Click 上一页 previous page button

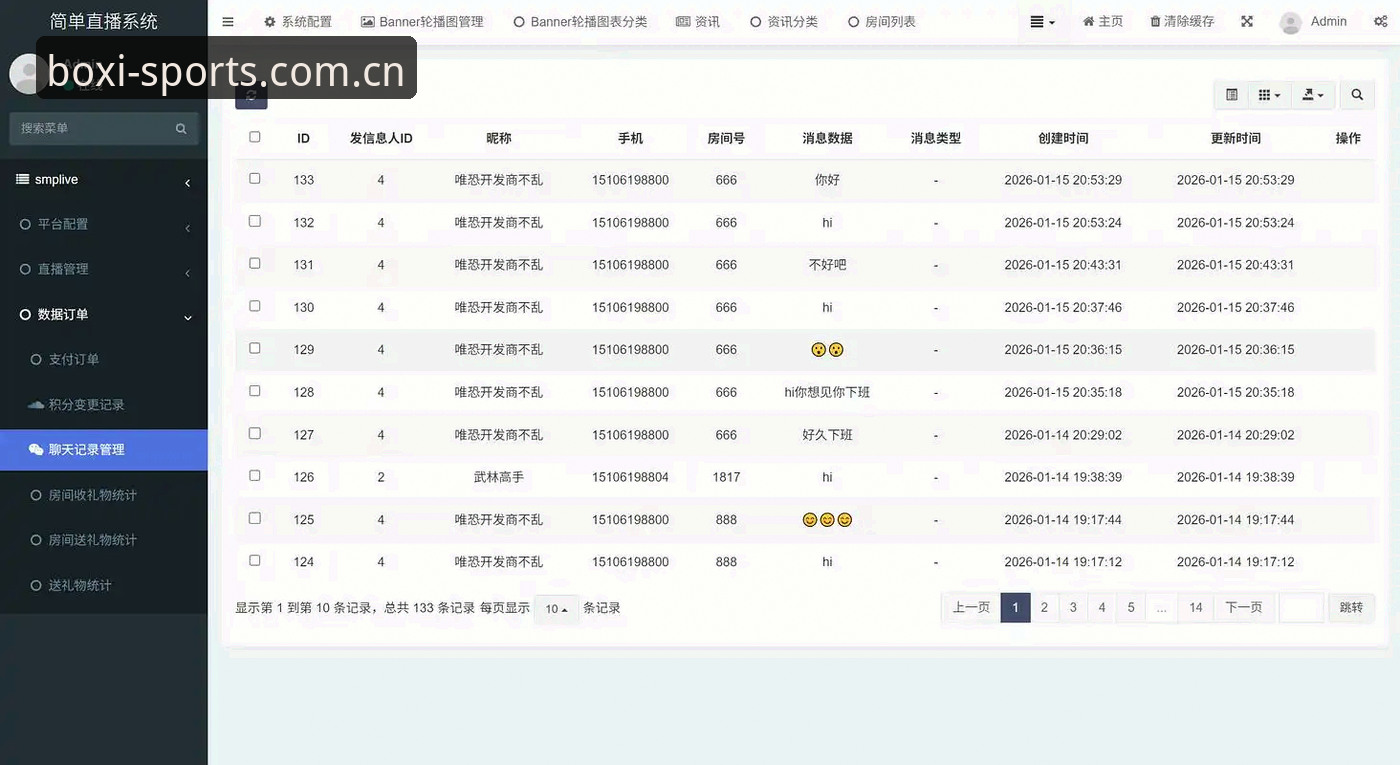971,607
